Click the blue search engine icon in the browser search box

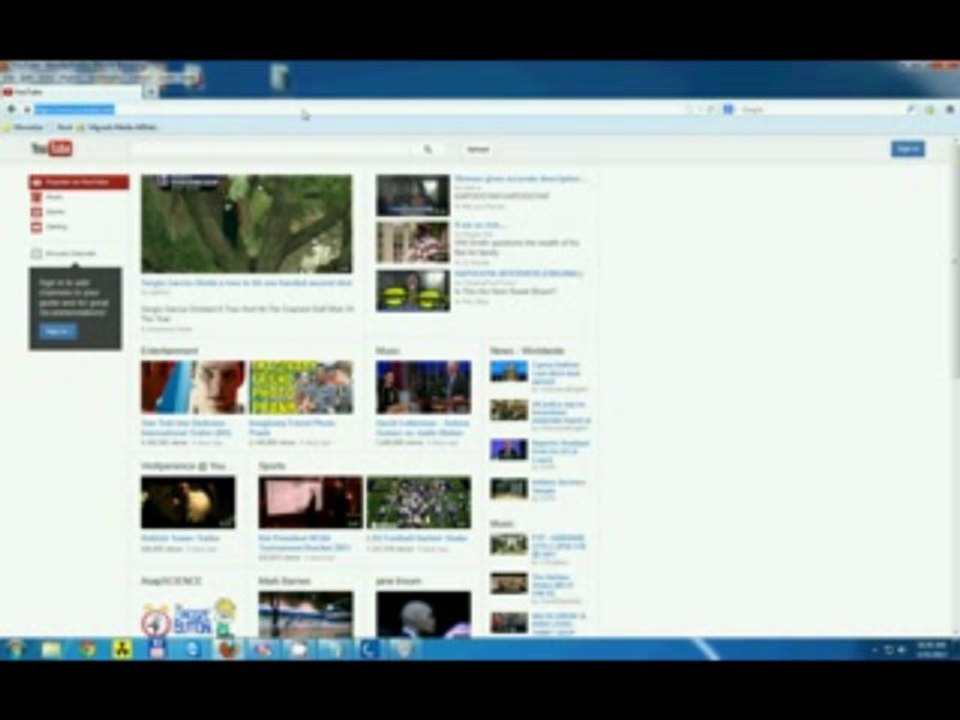click(728, 110)
